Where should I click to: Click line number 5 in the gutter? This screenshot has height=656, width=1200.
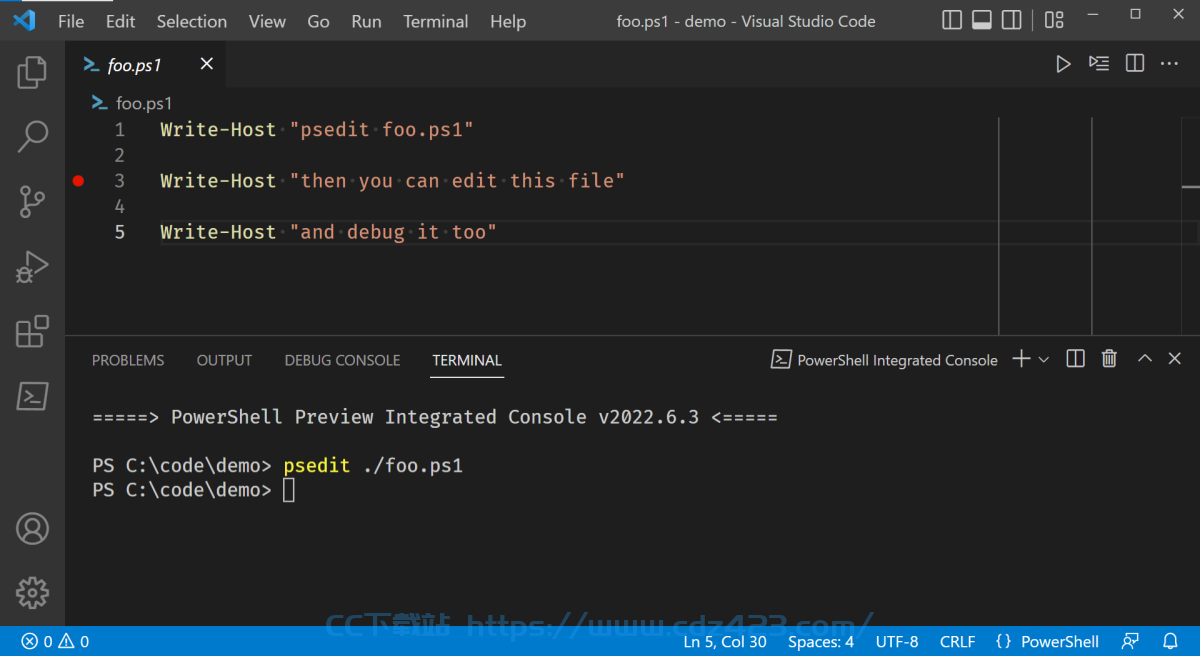[120, 232]
